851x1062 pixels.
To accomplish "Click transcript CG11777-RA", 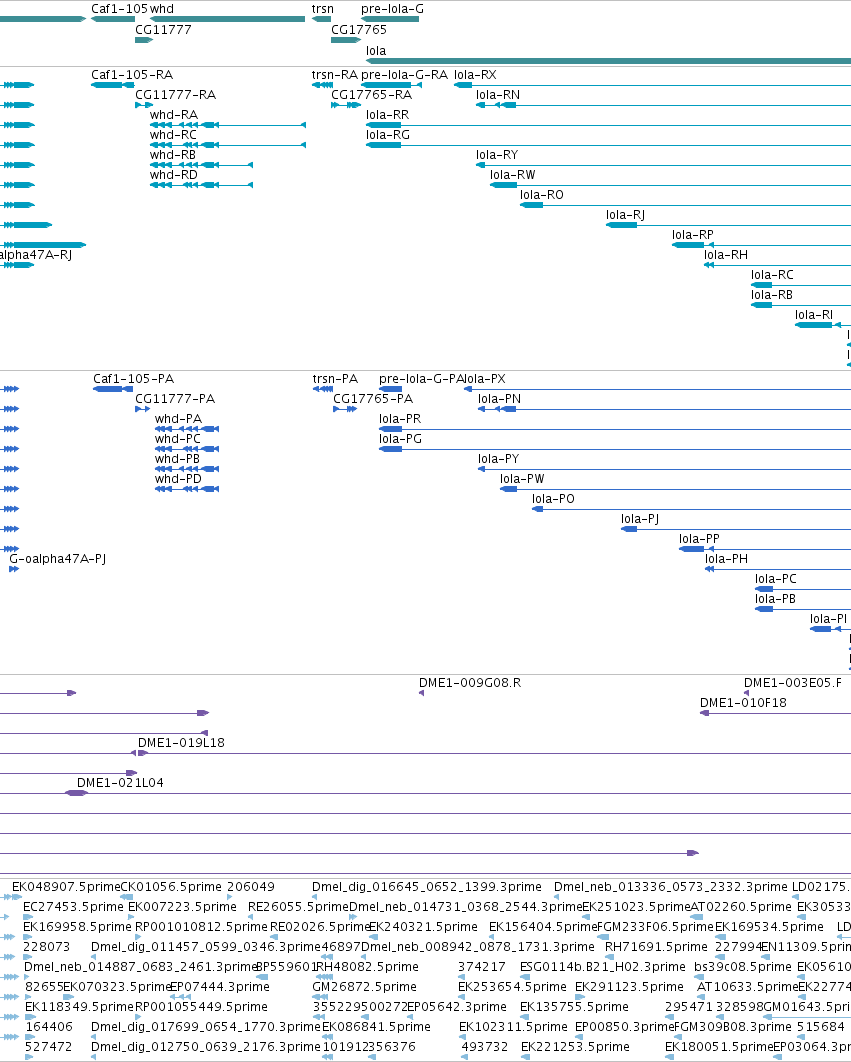I will coord(175,95).
